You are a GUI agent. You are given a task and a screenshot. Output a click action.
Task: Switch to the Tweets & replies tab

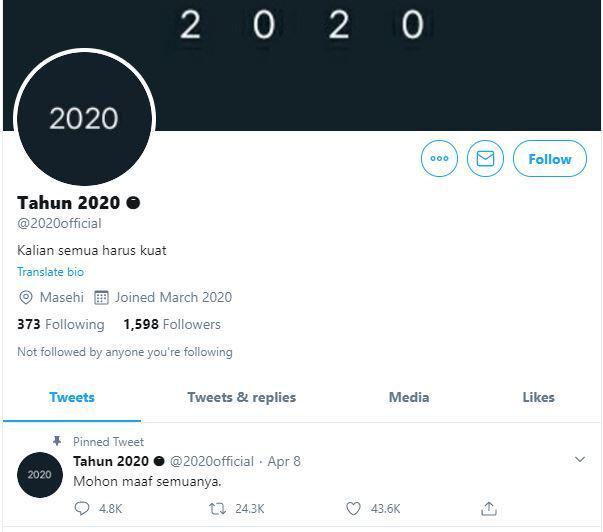242,397
